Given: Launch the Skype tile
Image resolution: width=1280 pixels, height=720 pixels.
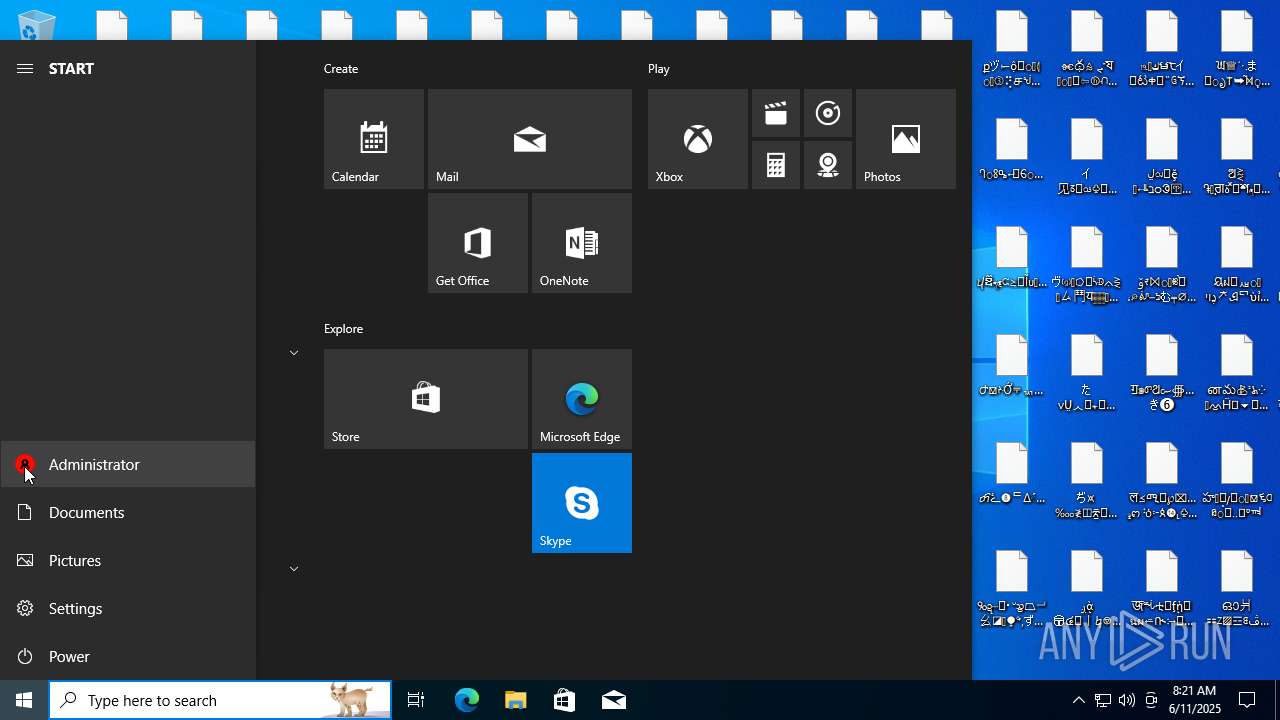Looking at the screenshot, I should click(x=582, y=503).
